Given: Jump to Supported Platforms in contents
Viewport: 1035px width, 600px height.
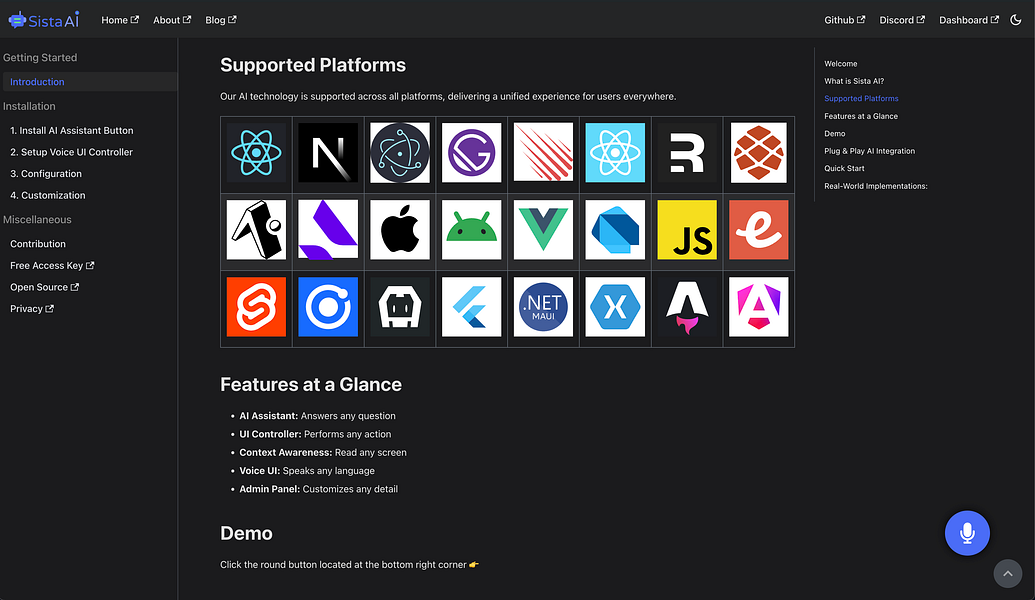Looking at the screenshot, I should pos(861,98).
